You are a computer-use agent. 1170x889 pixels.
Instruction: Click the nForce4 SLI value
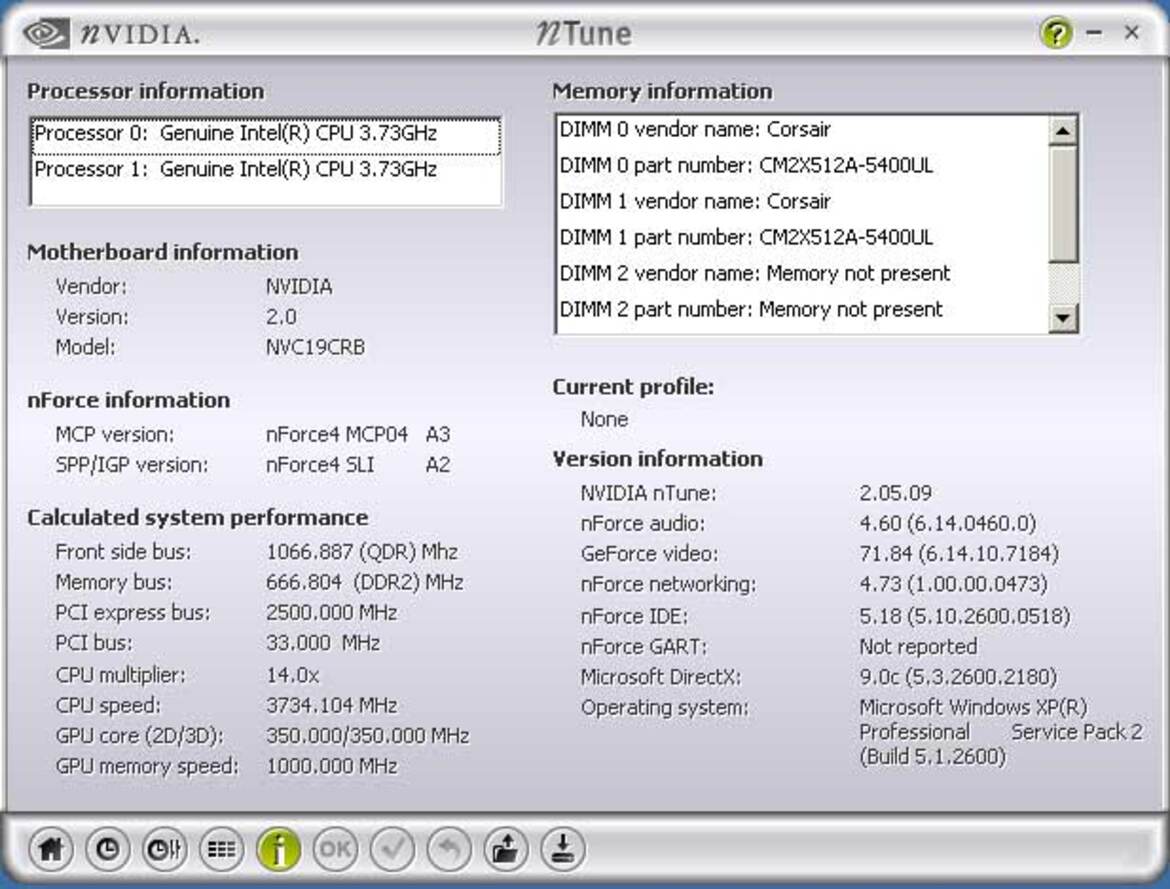[x=319, y=465]
